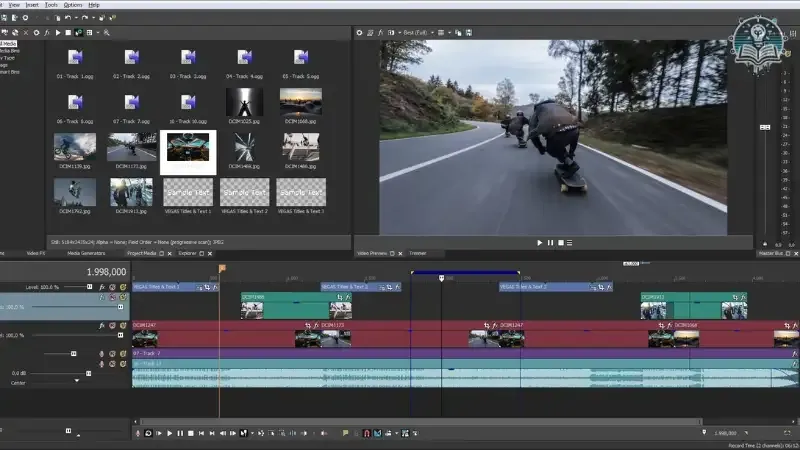
Task: Switch to the Explorer tab
Action: 187,253
